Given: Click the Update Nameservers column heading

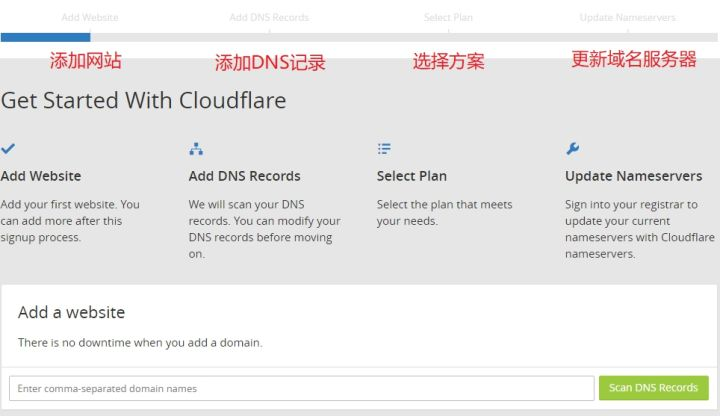Looking at the screenshot, I should [x=633, y=176].
